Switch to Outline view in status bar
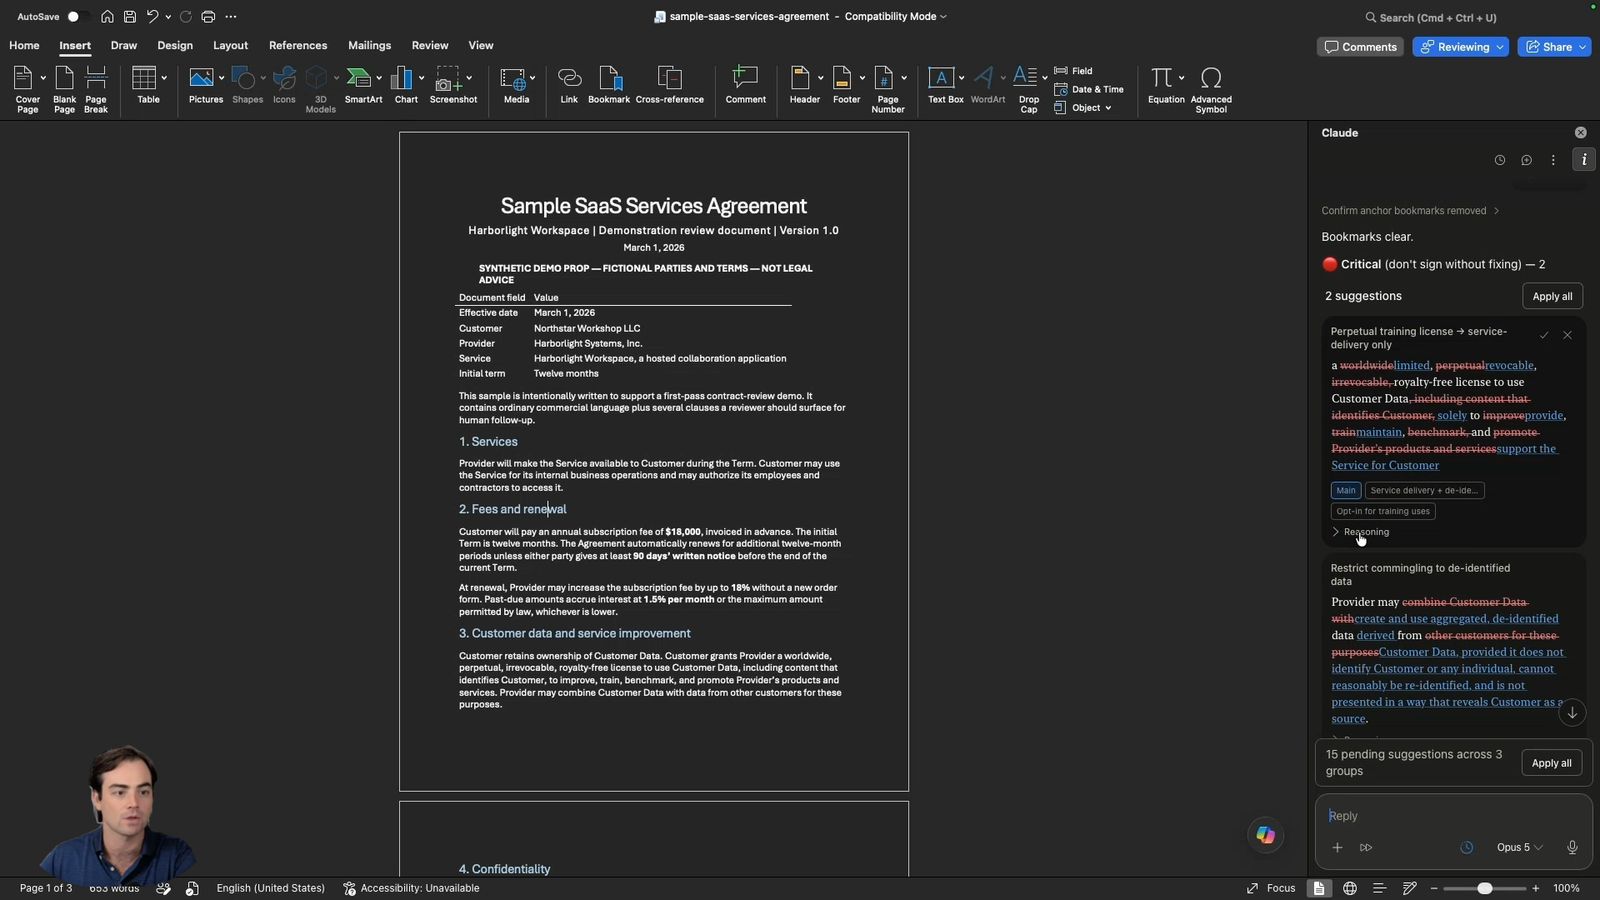1600x900 pixels. pyautogui.click(x=1379, y=888)
